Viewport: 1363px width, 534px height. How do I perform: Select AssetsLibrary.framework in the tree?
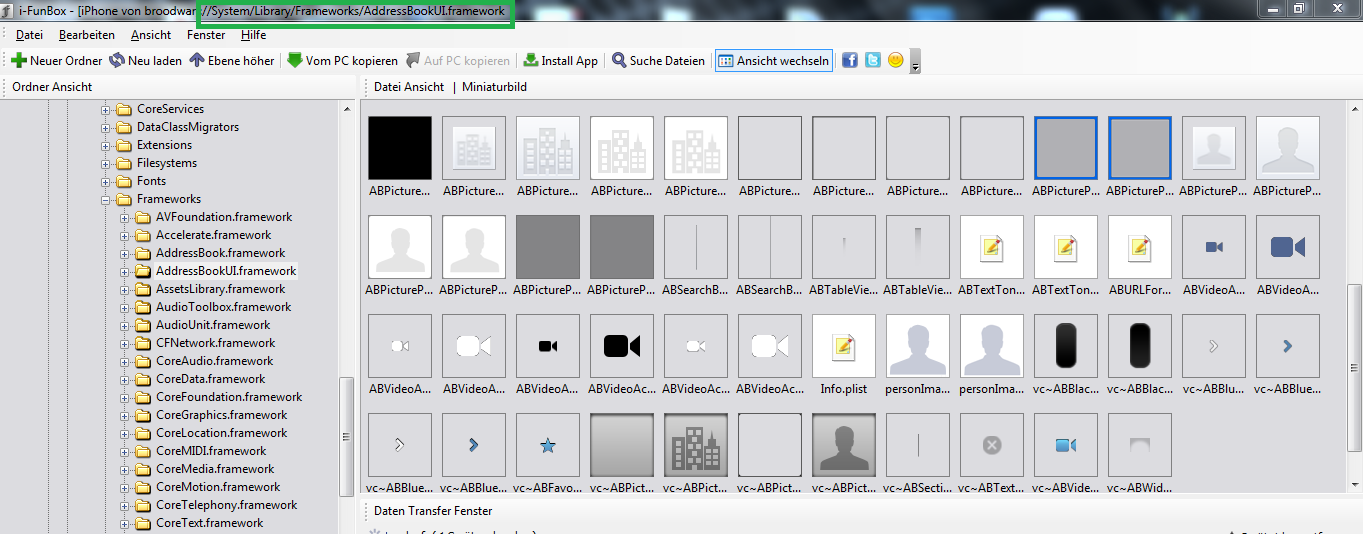[220, 289]
